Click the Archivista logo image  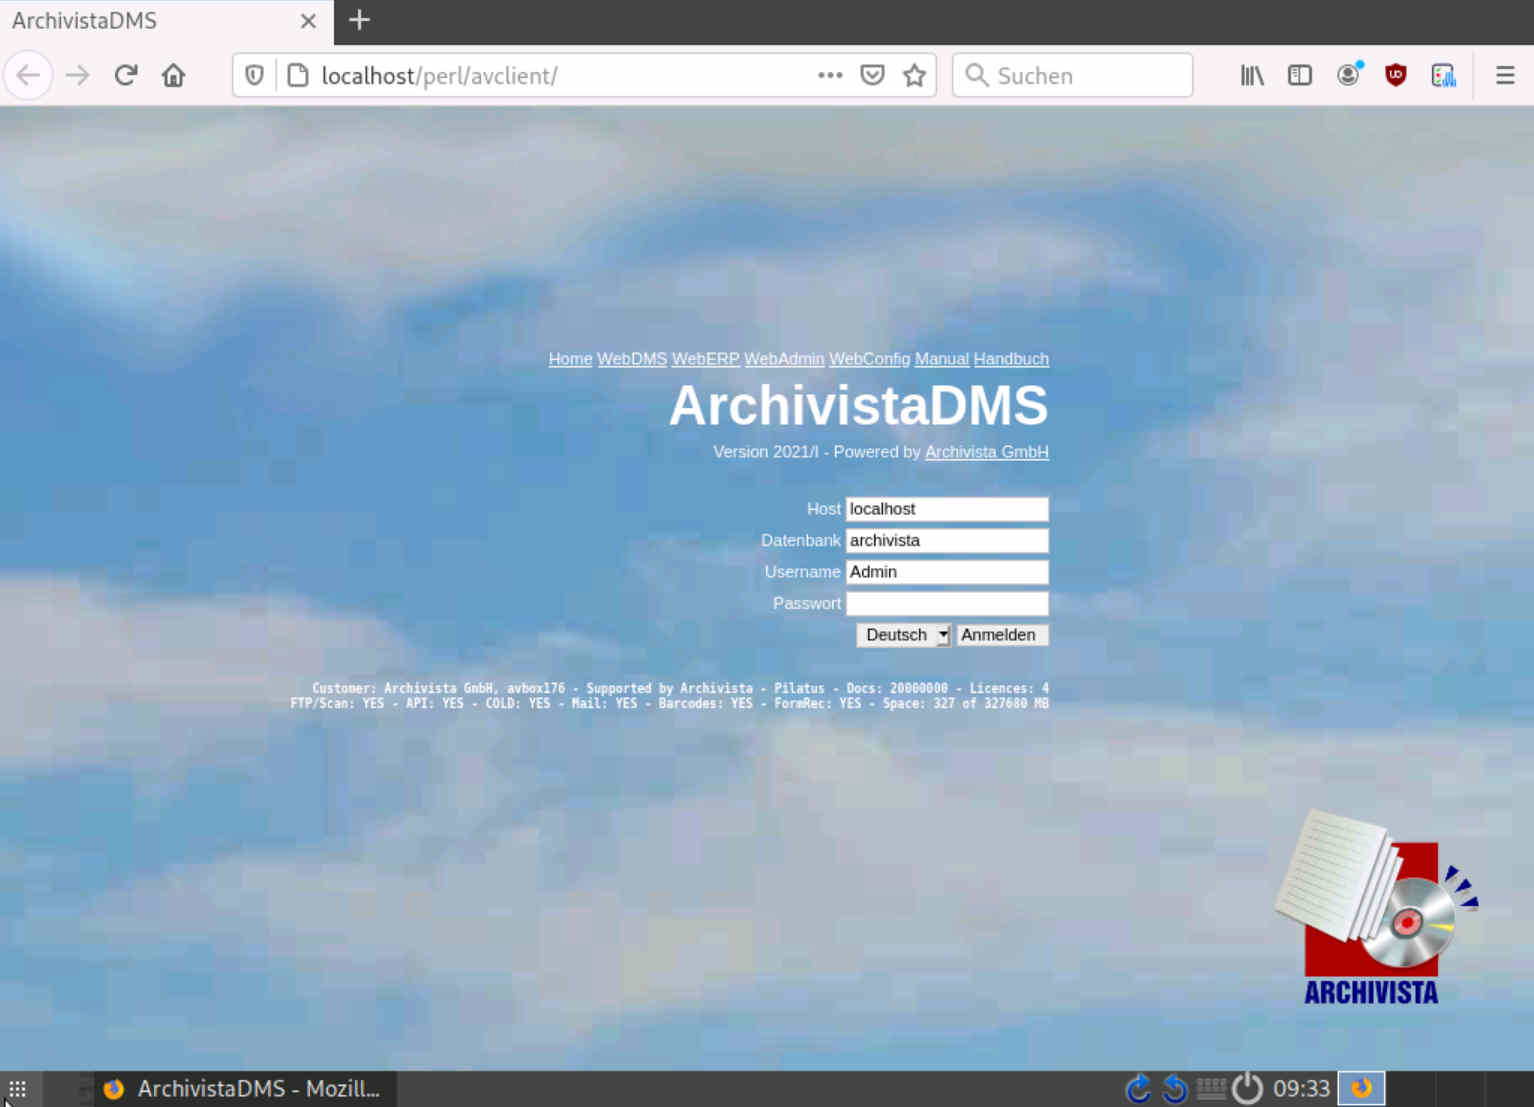1375,908
